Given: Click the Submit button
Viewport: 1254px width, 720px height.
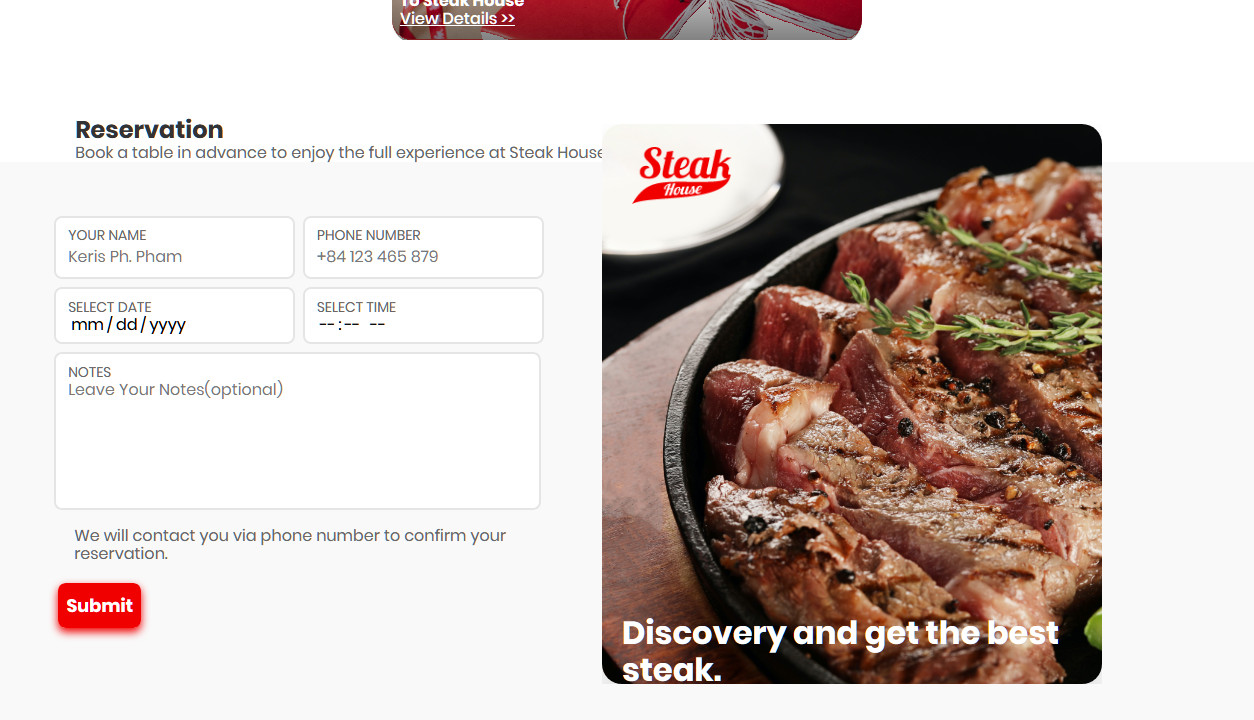Looking at the screenshot, I should 99,605.
